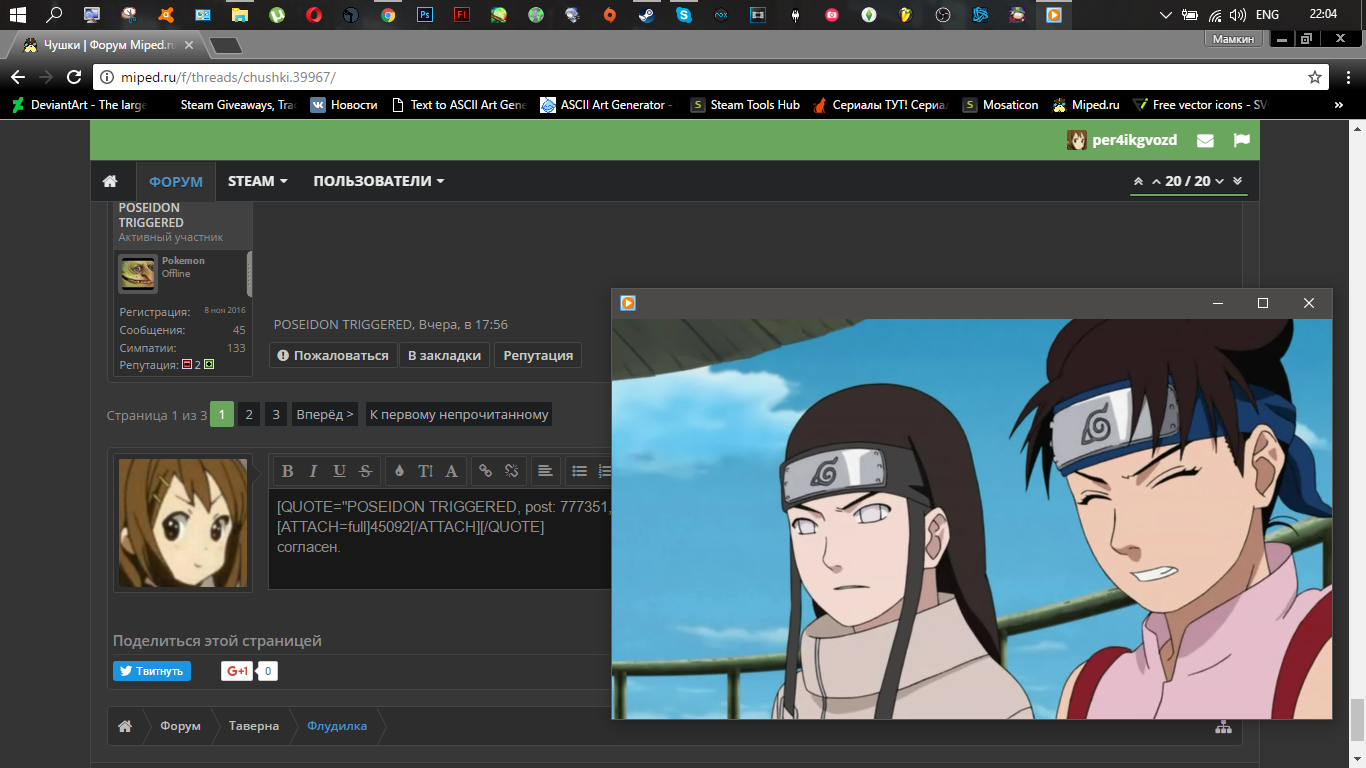The height and width of the screenshot is (768, 1366).
Task: Open a new browser tab
Action: pyautogui.click(x=226, y=45)
